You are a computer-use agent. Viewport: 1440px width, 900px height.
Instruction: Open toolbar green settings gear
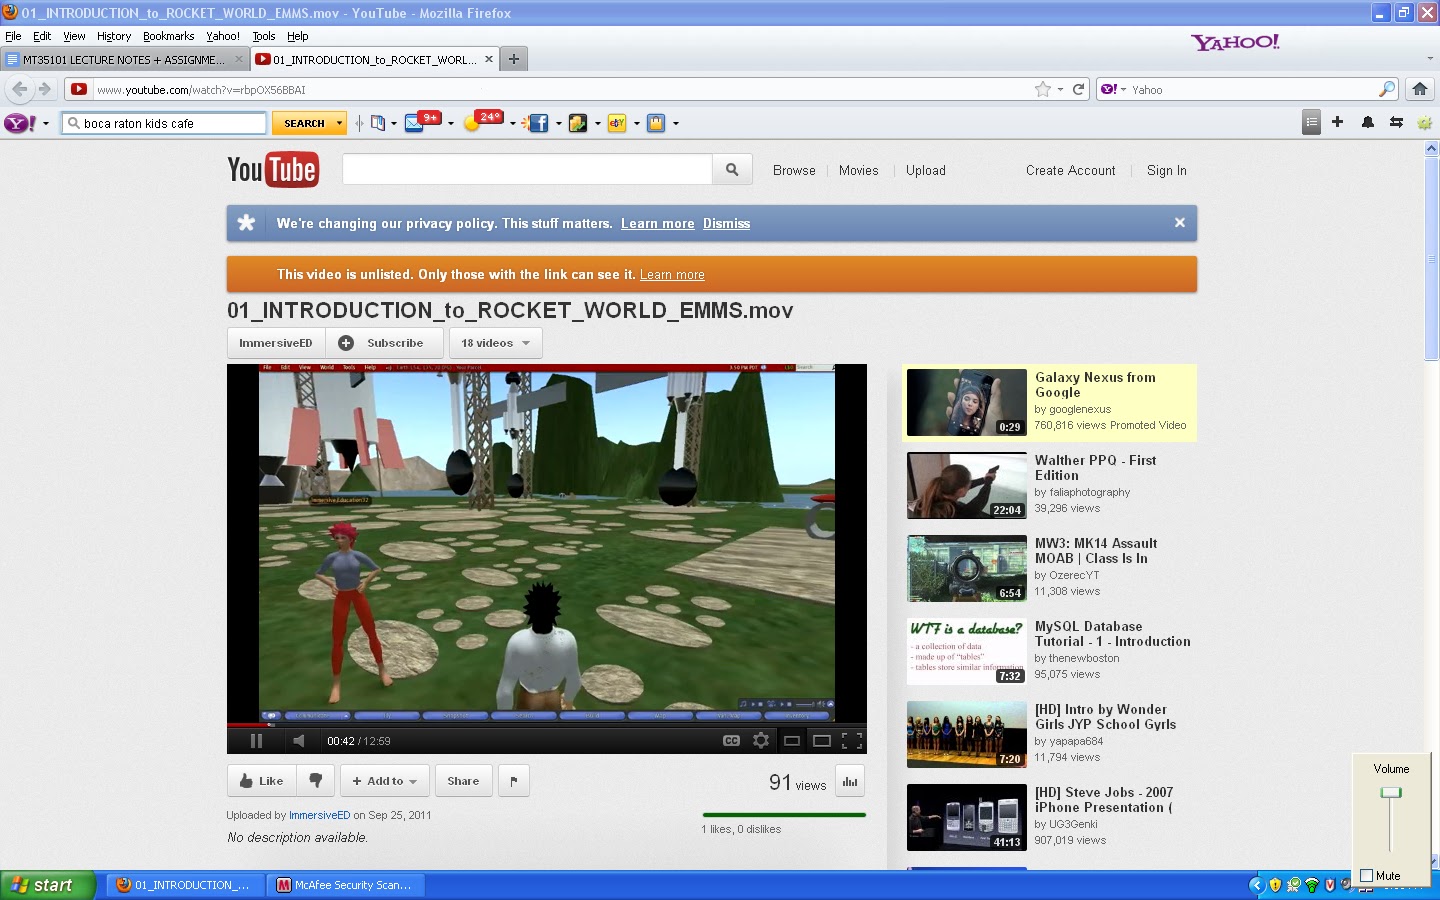(x=1424, y=122)
